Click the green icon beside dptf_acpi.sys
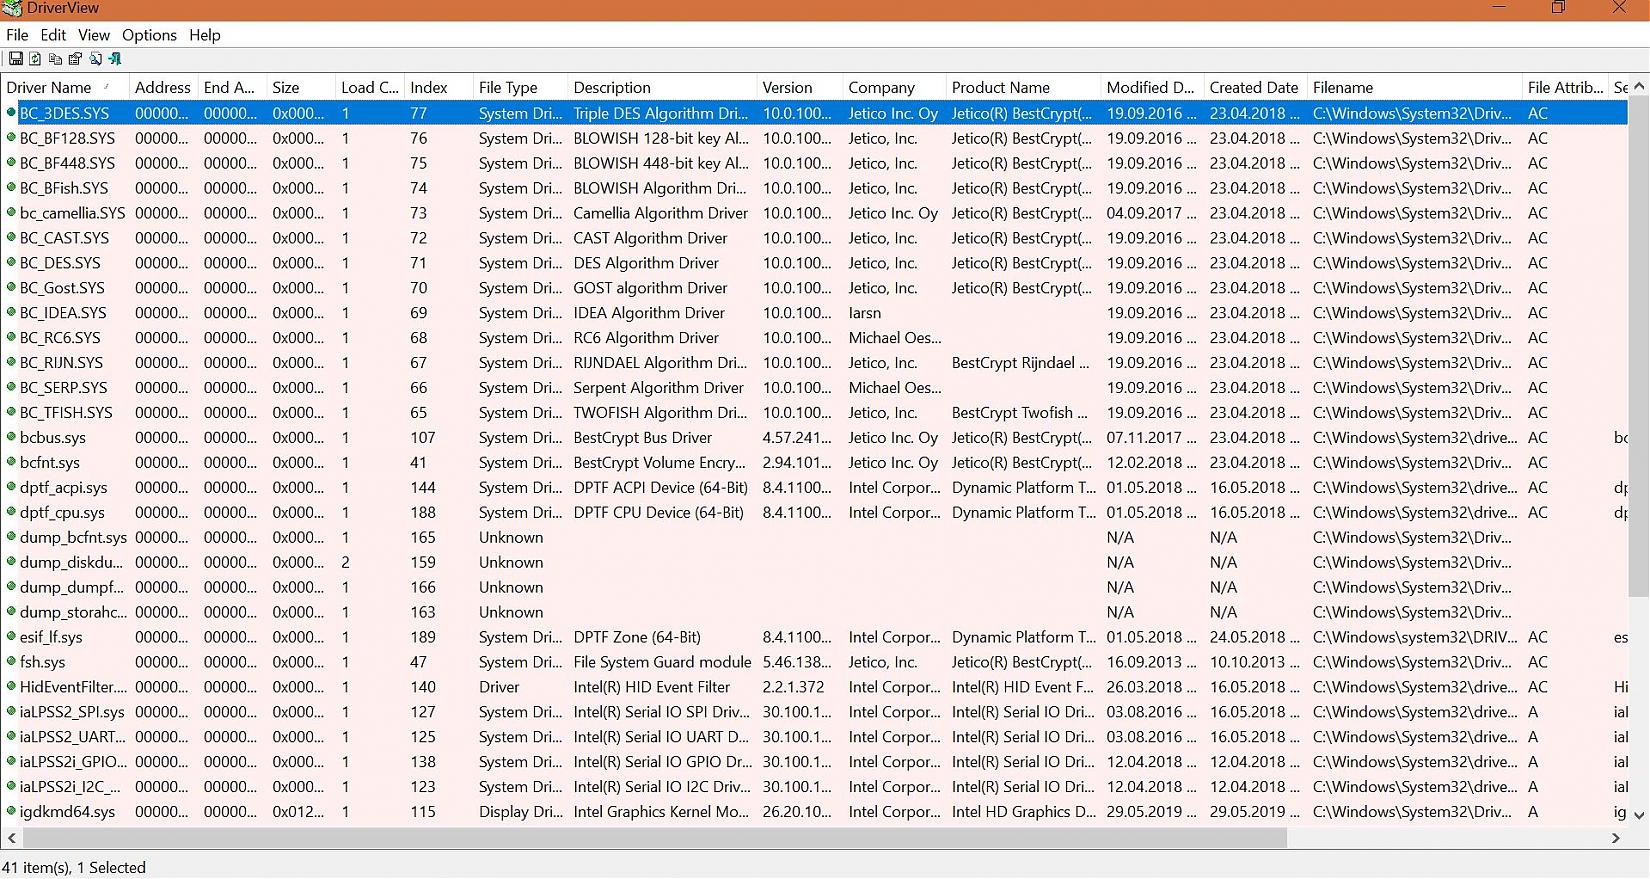This screenshot has height=879, width=1650. [x=12, y=487]
